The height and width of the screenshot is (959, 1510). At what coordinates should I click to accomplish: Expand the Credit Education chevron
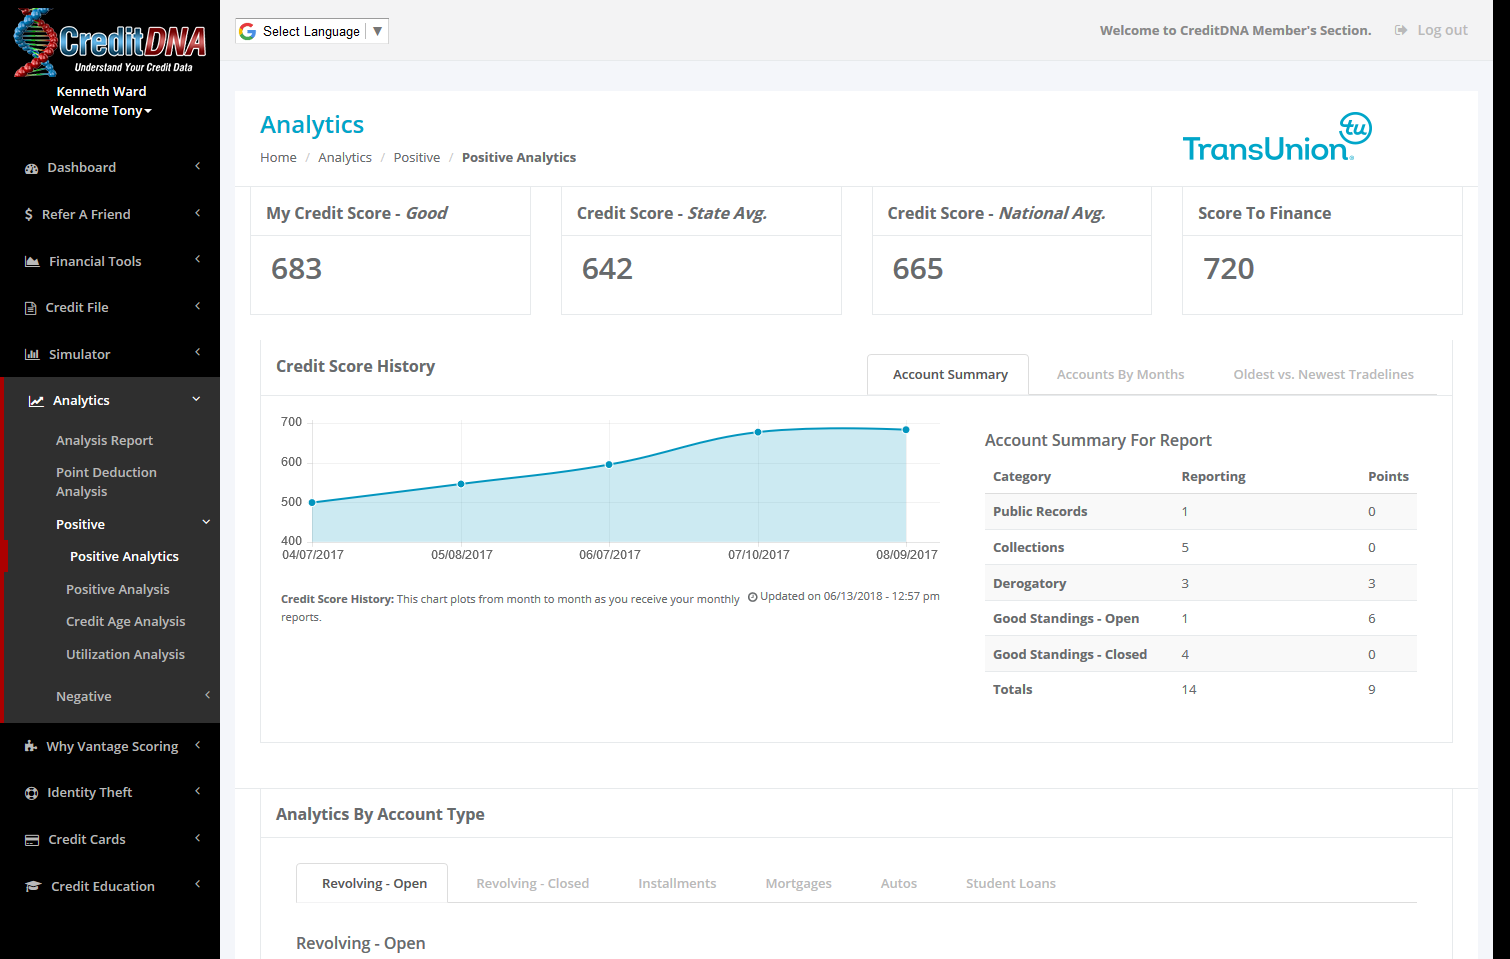coord(198,885)
